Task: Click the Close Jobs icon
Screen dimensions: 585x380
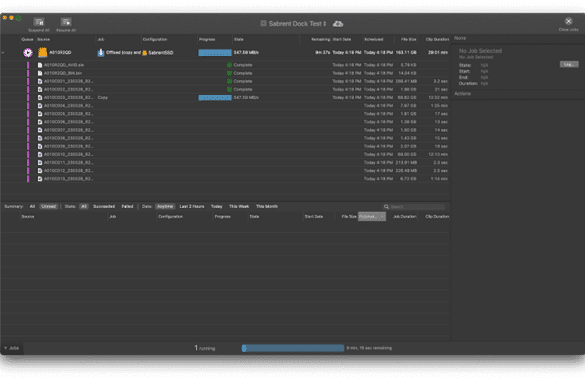Action: pyautogui.click(x=568, y=21)
